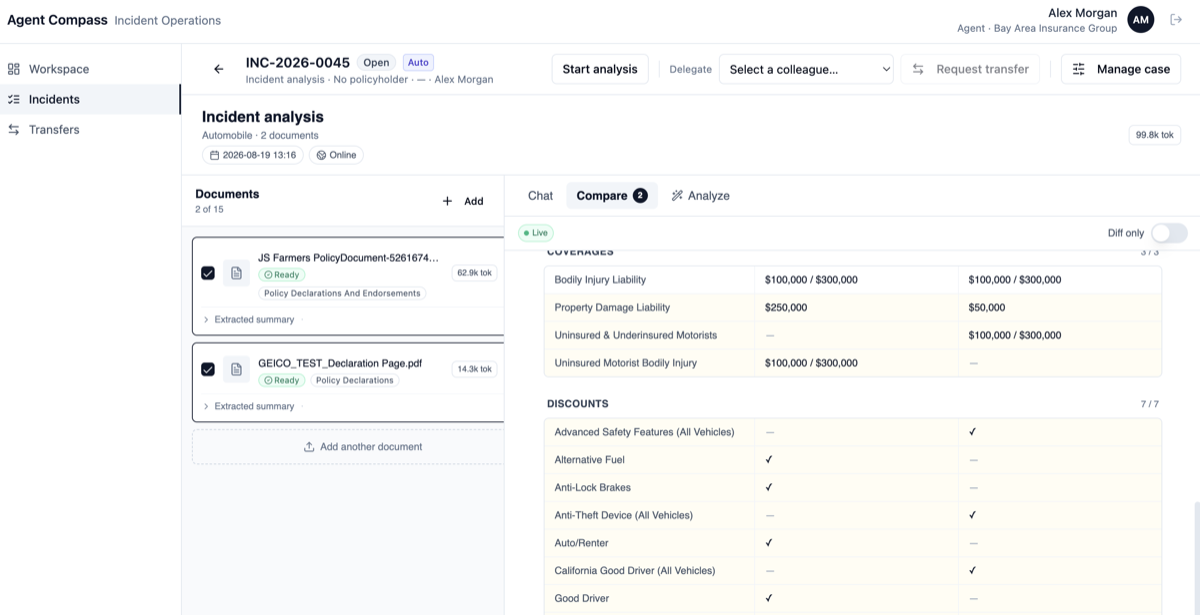The image size is (1200, 615).
Task: Click the Open status badge
Action: 376,62
